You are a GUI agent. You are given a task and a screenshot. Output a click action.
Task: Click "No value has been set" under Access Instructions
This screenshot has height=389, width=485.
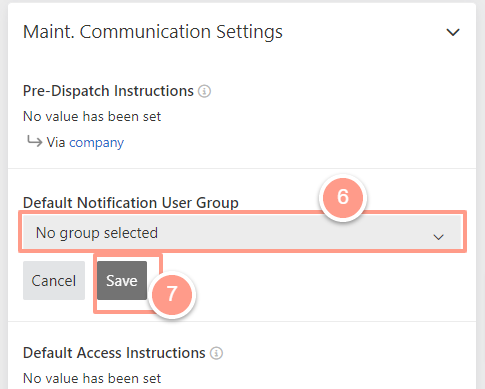coord(92,378)
